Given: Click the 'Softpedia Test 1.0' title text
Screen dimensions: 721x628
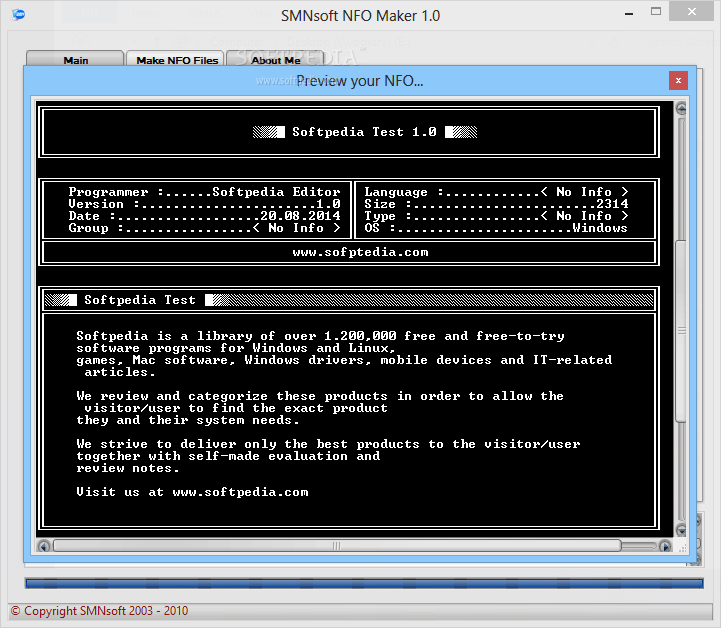Looking at the screenshot, I should 364,132.
